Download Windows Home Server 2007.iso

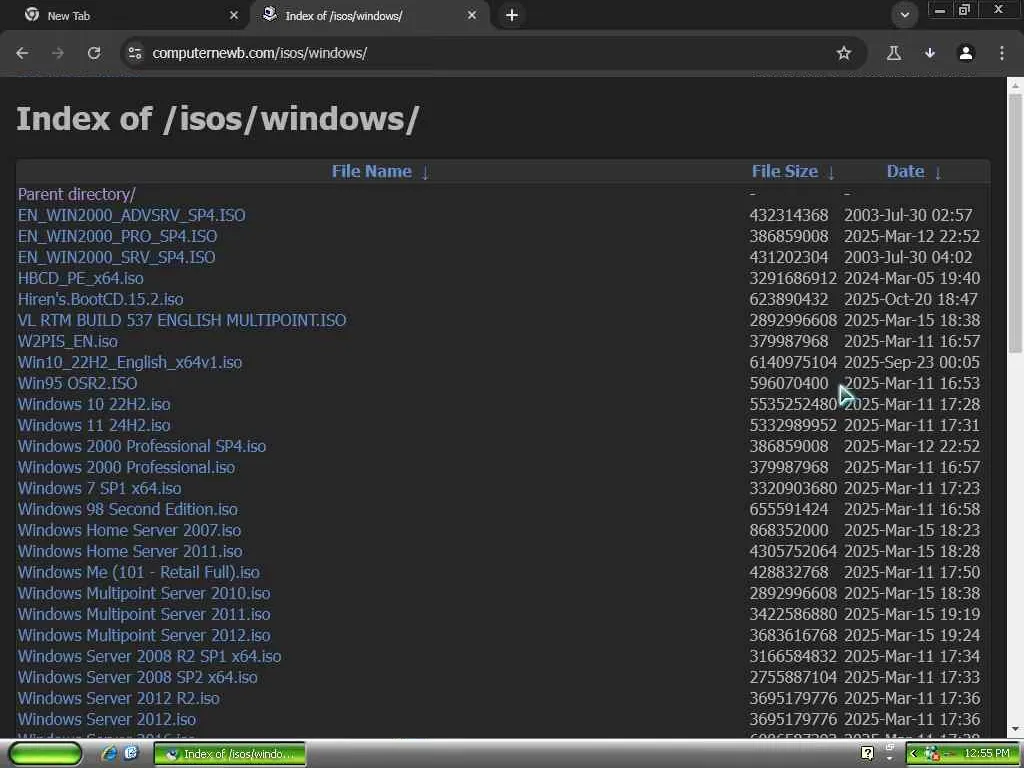click(129, 530)
